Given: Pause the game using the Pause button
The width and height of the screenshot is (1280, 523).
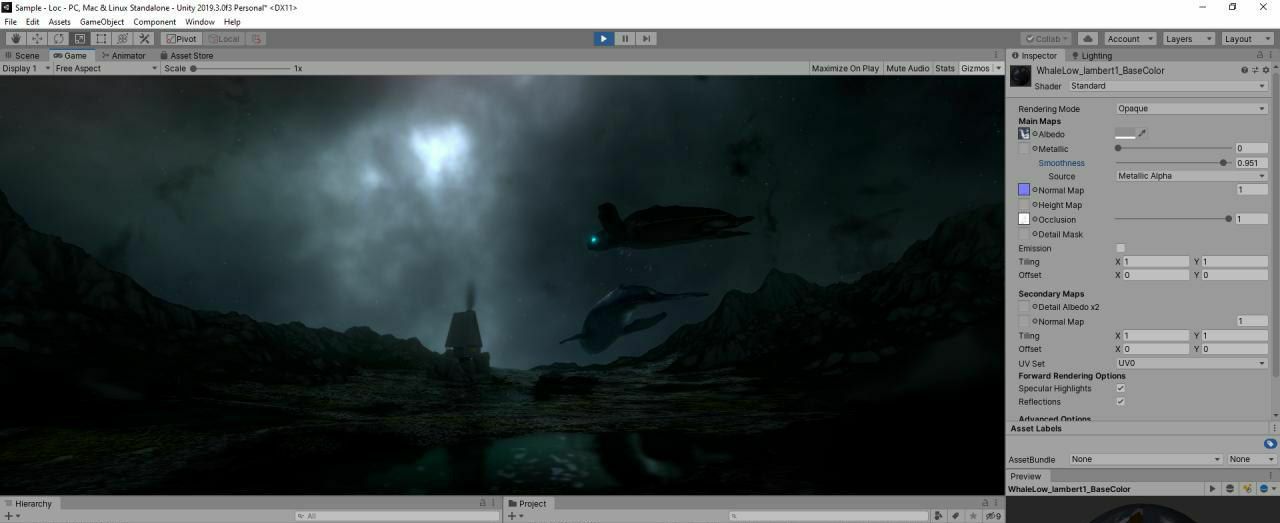Looking at the screenshot, I should (625, 39).
